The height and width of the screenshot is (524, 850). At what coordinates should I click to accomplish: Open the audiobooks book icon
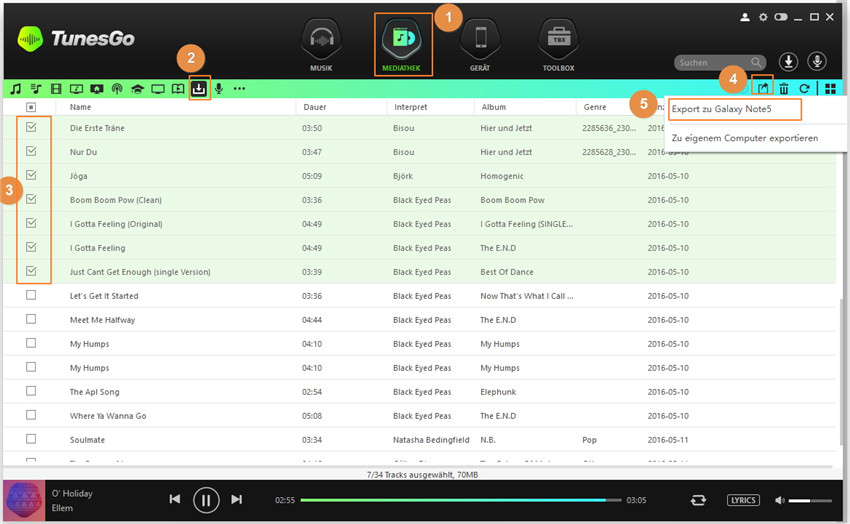(178, 89)
